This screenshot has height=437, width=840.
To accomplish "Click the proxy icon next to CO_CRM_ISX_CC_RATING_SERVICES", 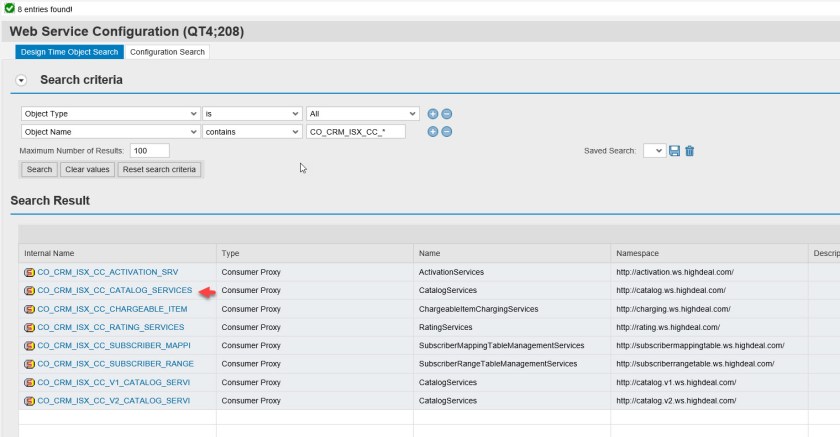I will coord(29,327).
